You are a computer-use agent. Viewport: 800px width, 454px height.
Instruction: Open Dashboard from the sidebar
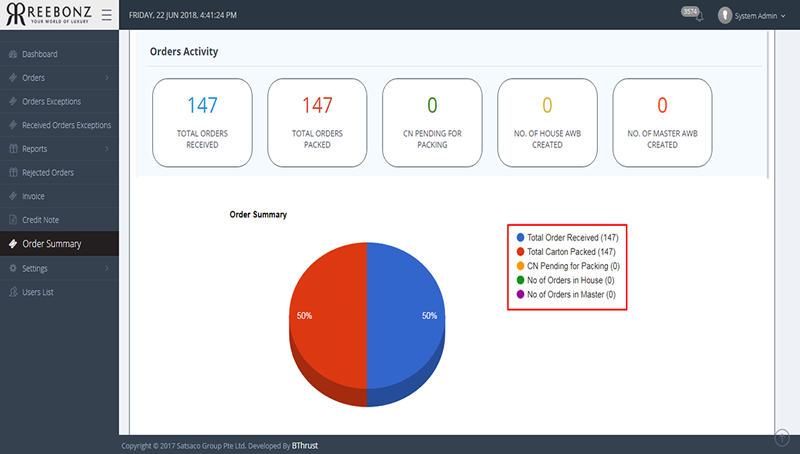pos(40,54)
